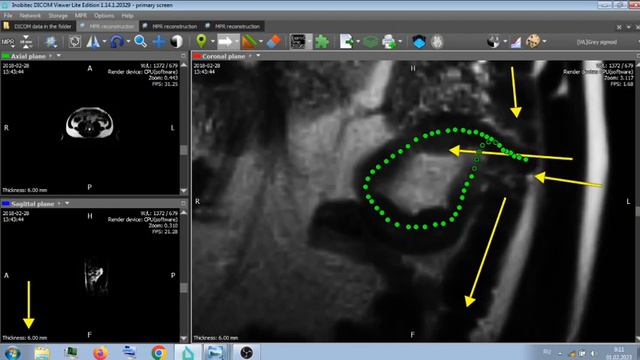Click Coronal plane Thickness 6.00 mm label
Screen dimensions: 640x360
pyautogui.click(x=216, y=338)
